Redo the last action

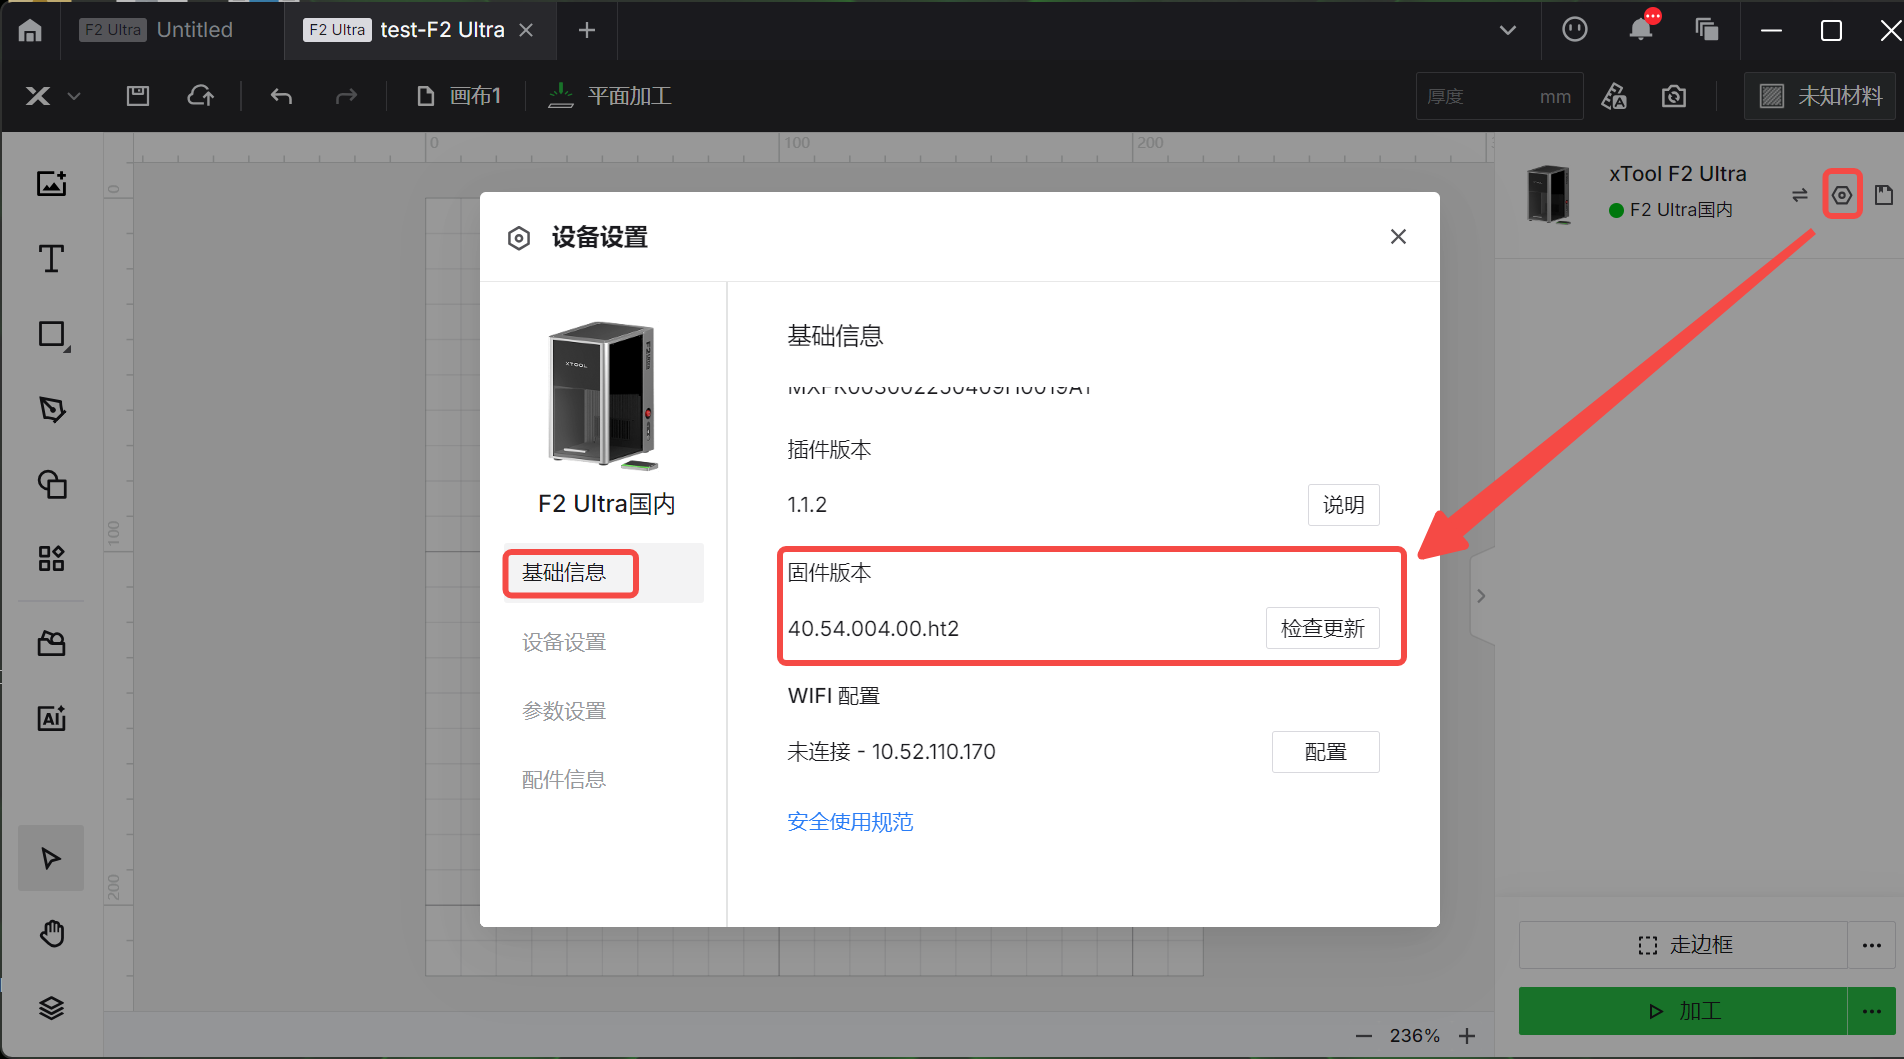click(x=346, y=96)
